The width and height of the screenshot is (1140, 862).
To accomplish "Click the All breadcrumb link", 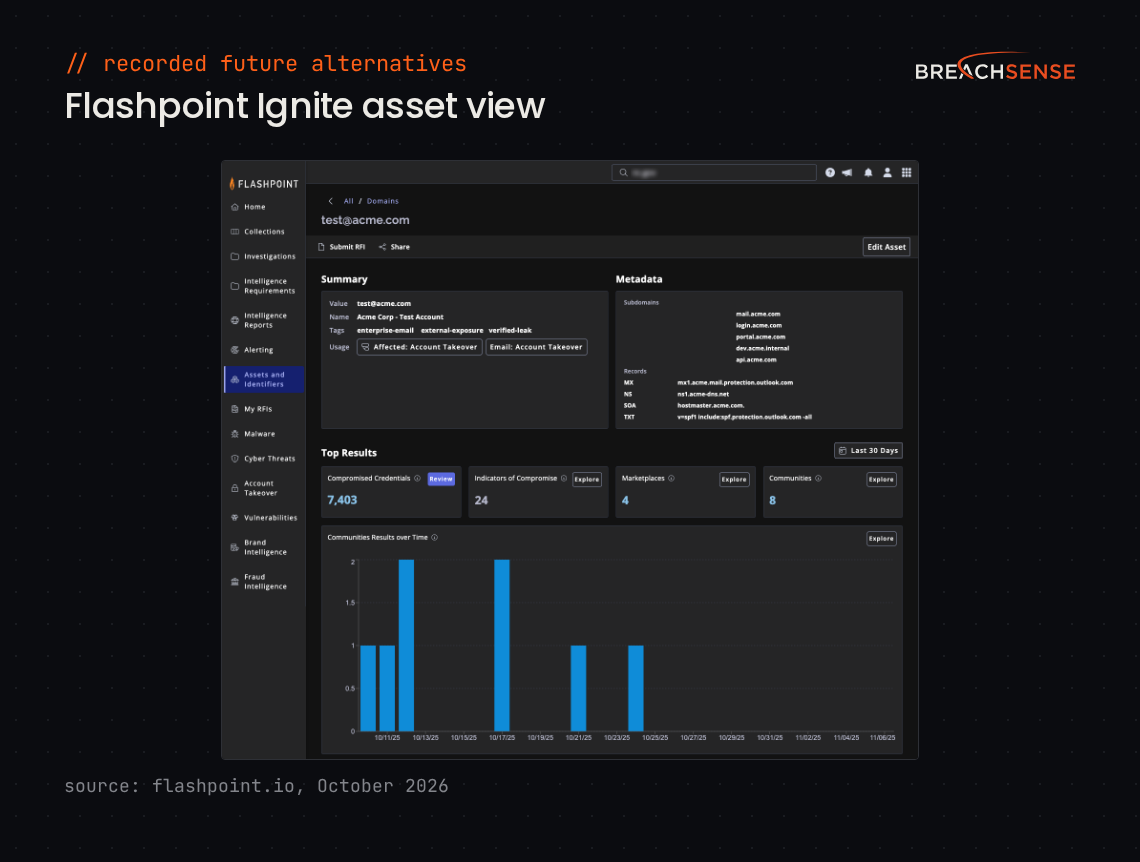I will click(349, 201).
